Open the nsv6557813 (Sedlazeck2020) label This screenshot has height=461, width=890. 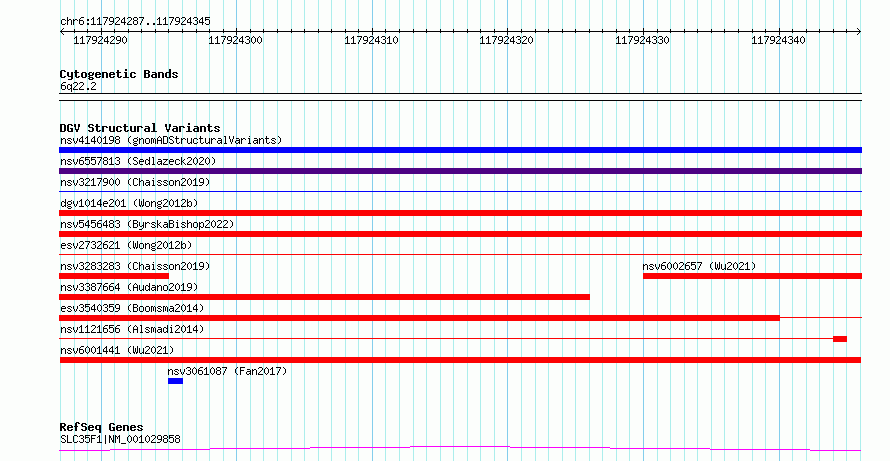tap(138, 161)
